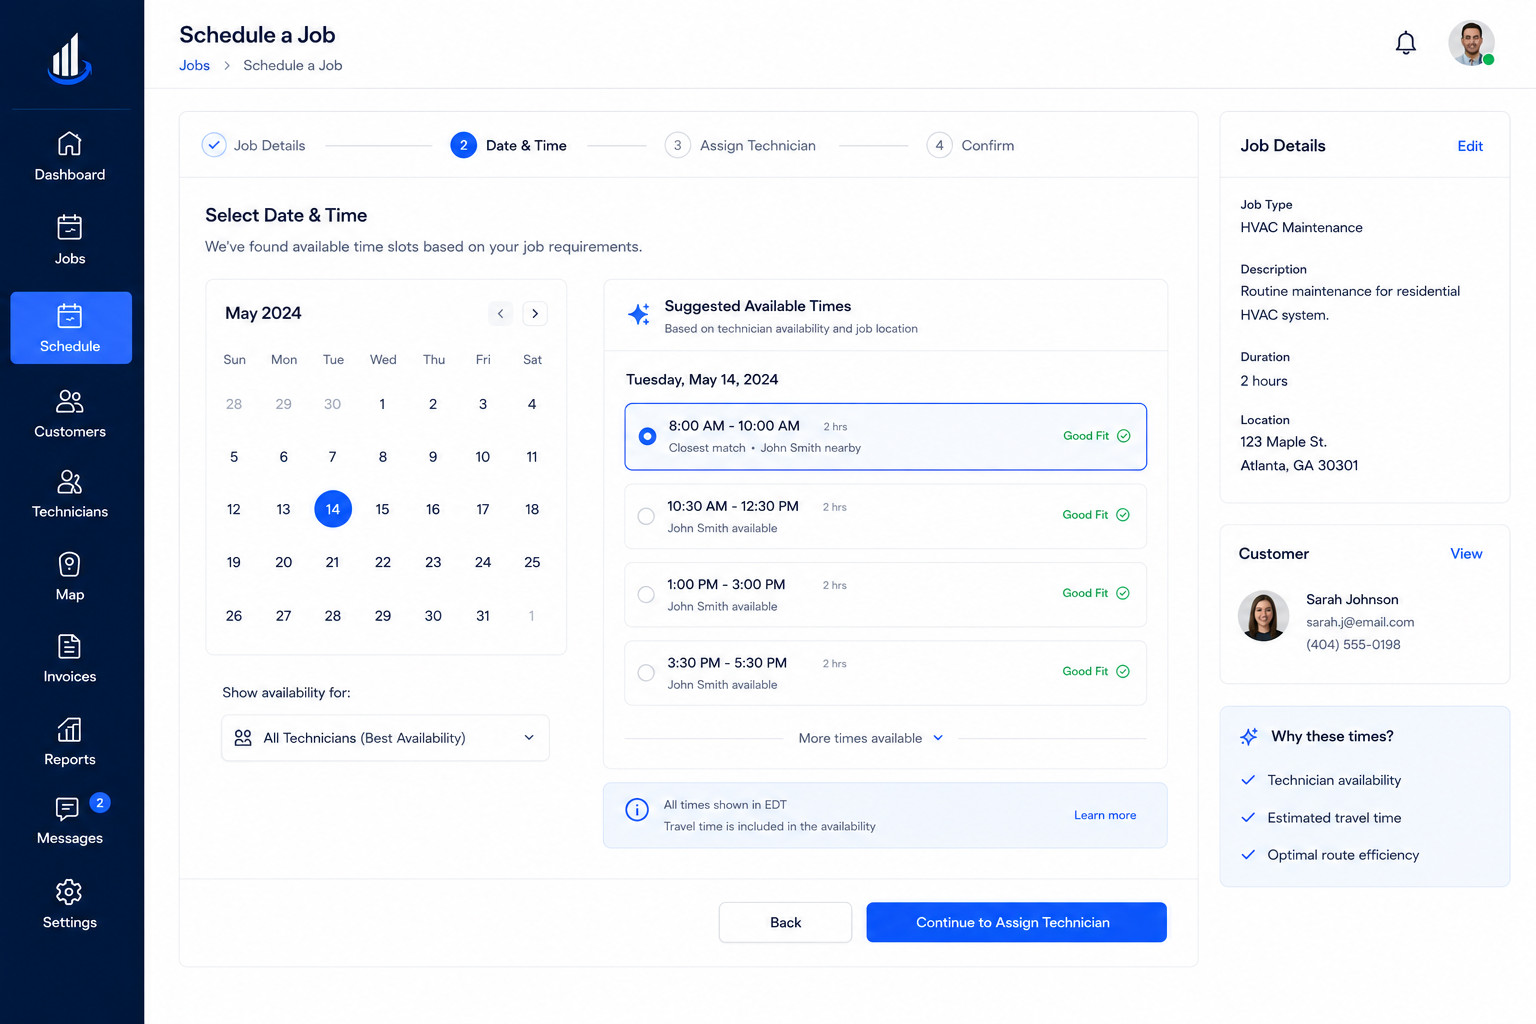Select May 21 in calendar

tap(333, 562)
